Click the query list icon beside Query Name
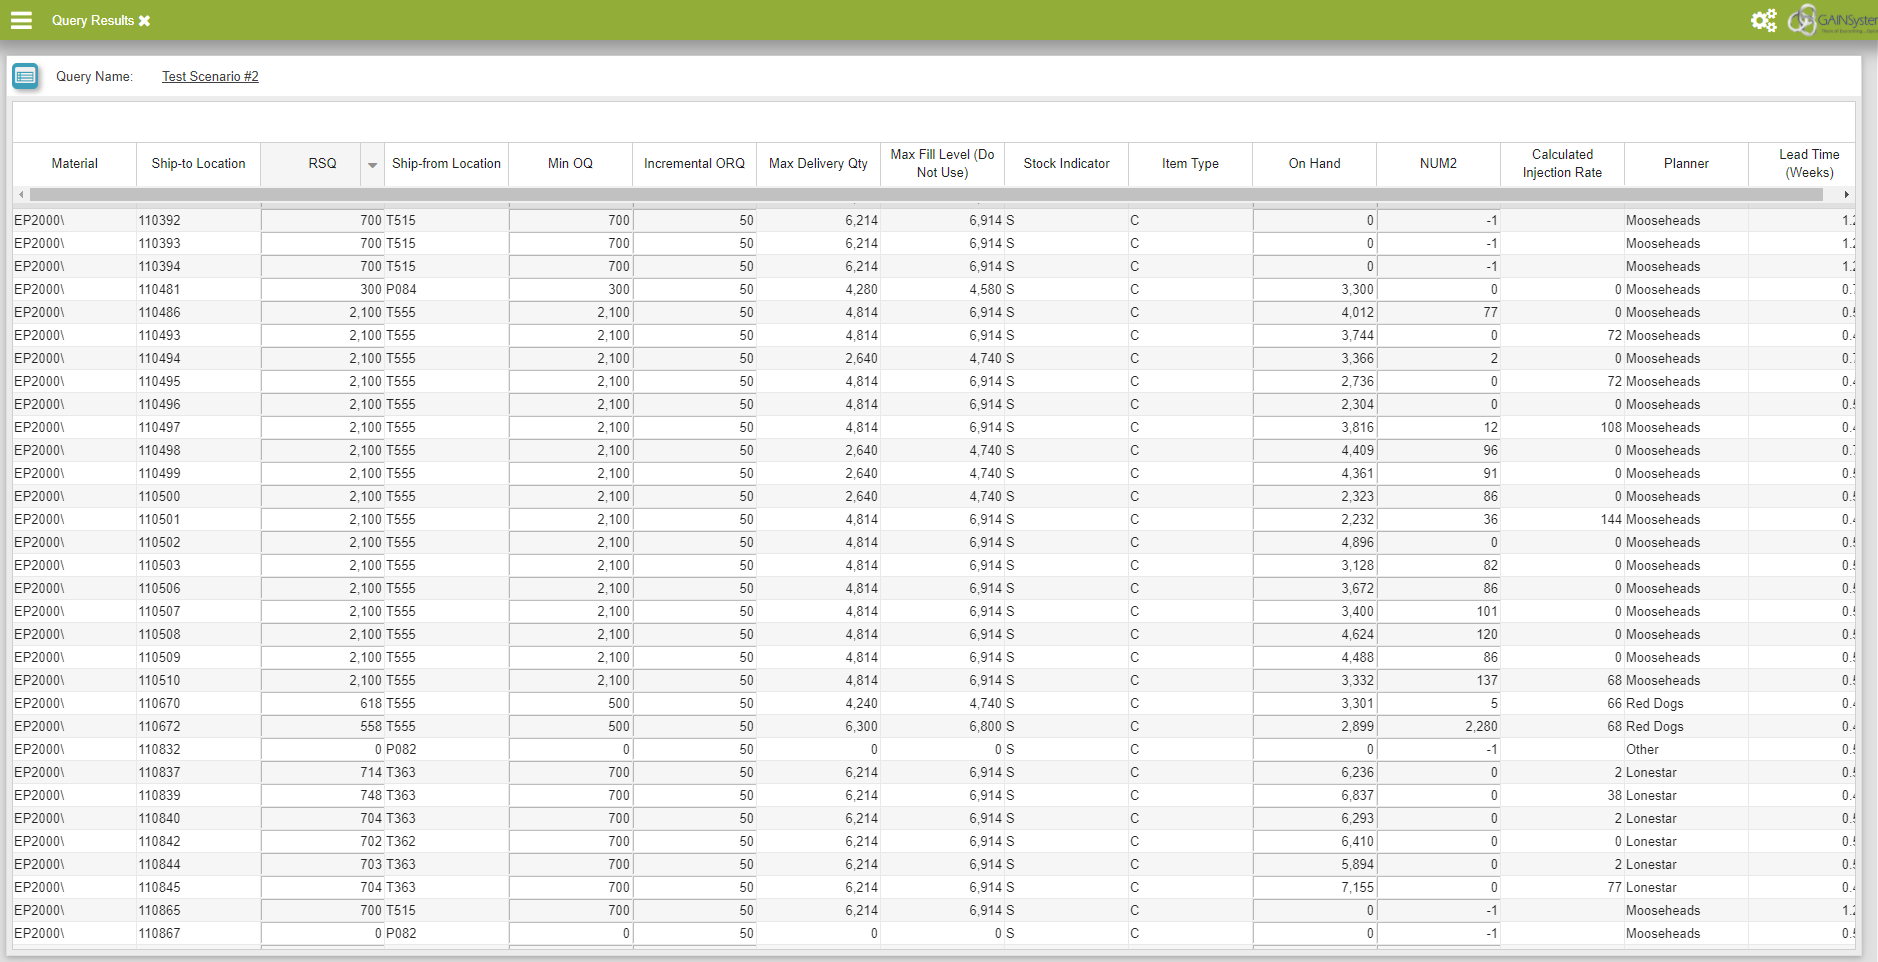 (26, 76)
